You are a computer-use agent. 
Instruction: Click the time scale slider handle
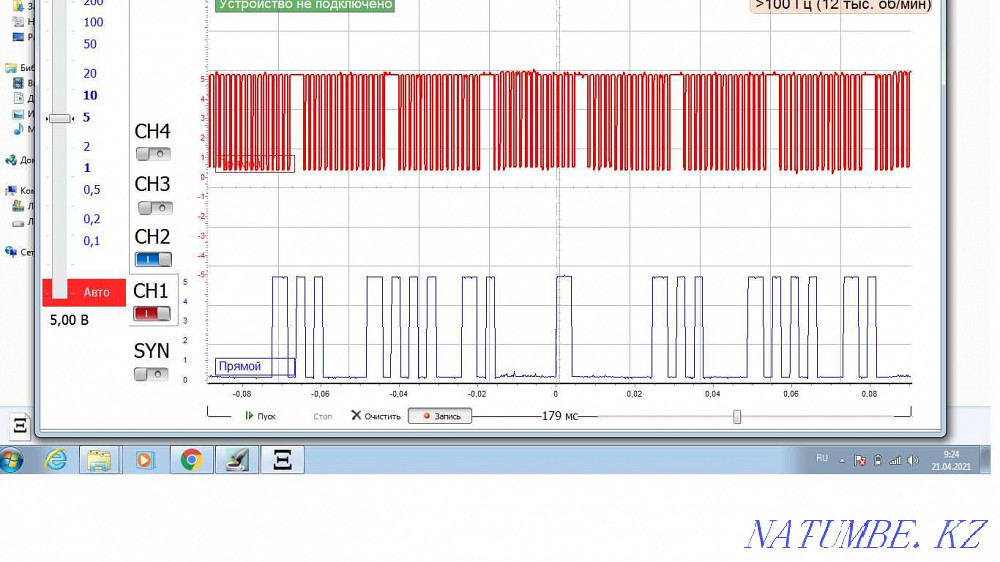pyautogui.click(x=737, y=416)
